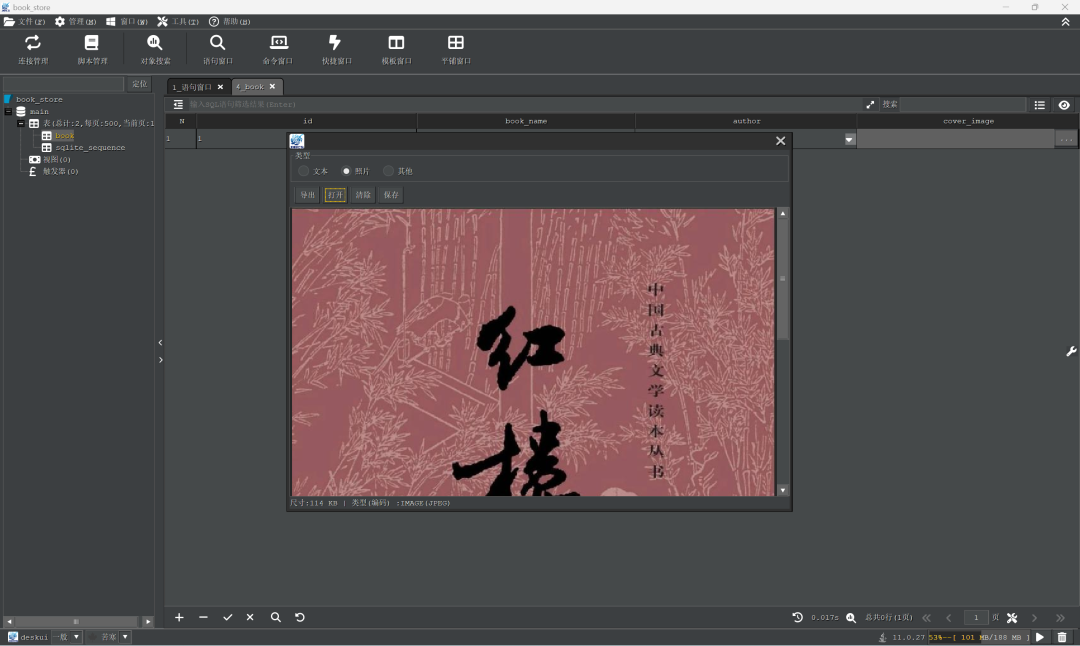Viewport: 1080px width, 646px height.
Task: Open the 工具 tools menu
Action: click(178, 22)
